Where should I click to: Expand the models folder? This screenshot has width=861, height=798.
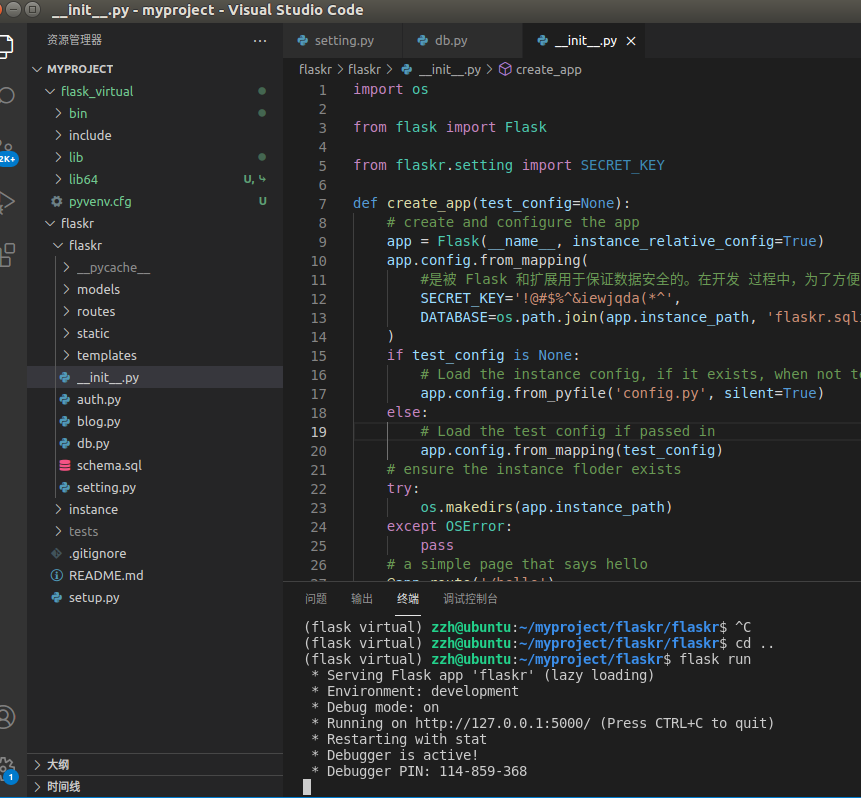66,289
